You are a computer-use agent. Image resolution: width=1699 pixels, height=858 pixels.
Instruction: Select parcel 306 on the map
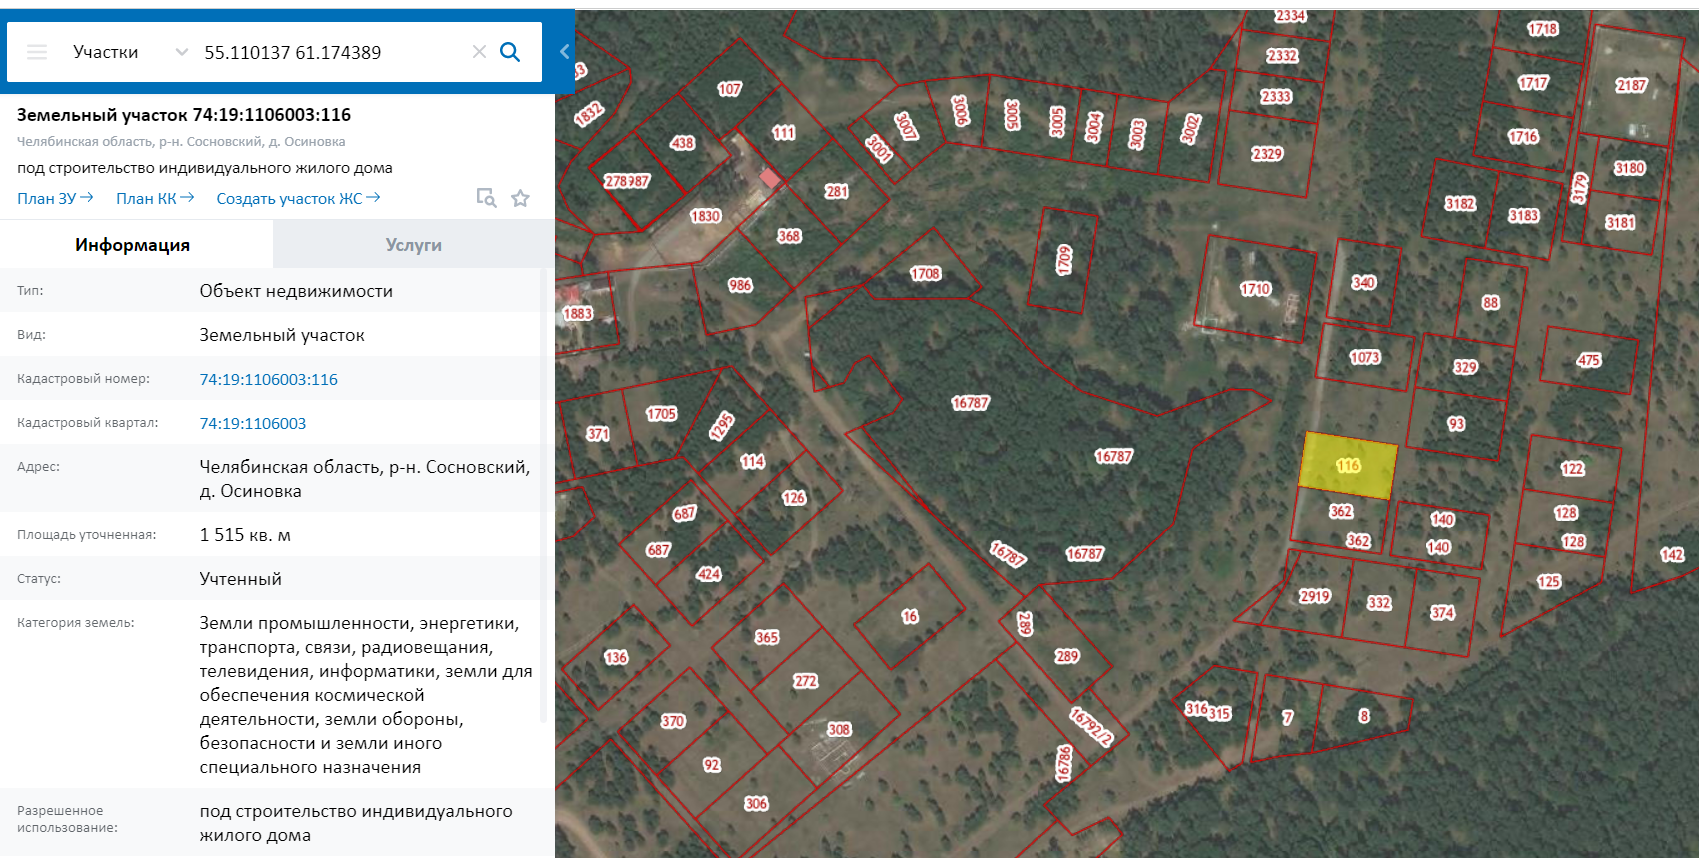(756, 803)
